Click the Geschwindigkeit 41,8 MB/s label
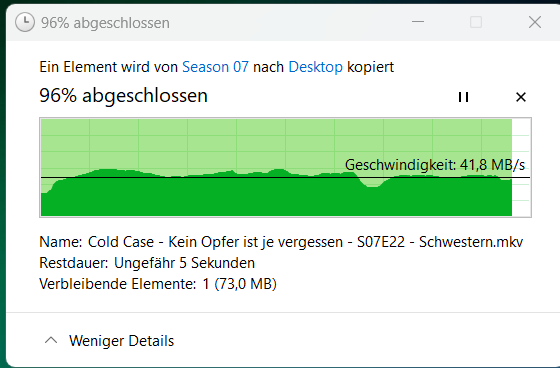560x368 pixels. pos(435,165)
